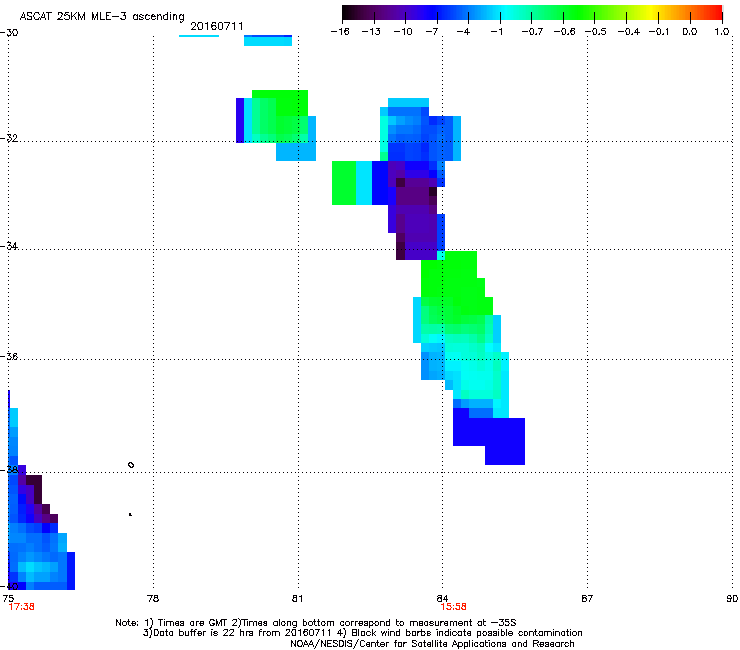Screen dimensions: 740x650
Task: Click the 'Times are GMT' note line
Action: click(316, 623)
